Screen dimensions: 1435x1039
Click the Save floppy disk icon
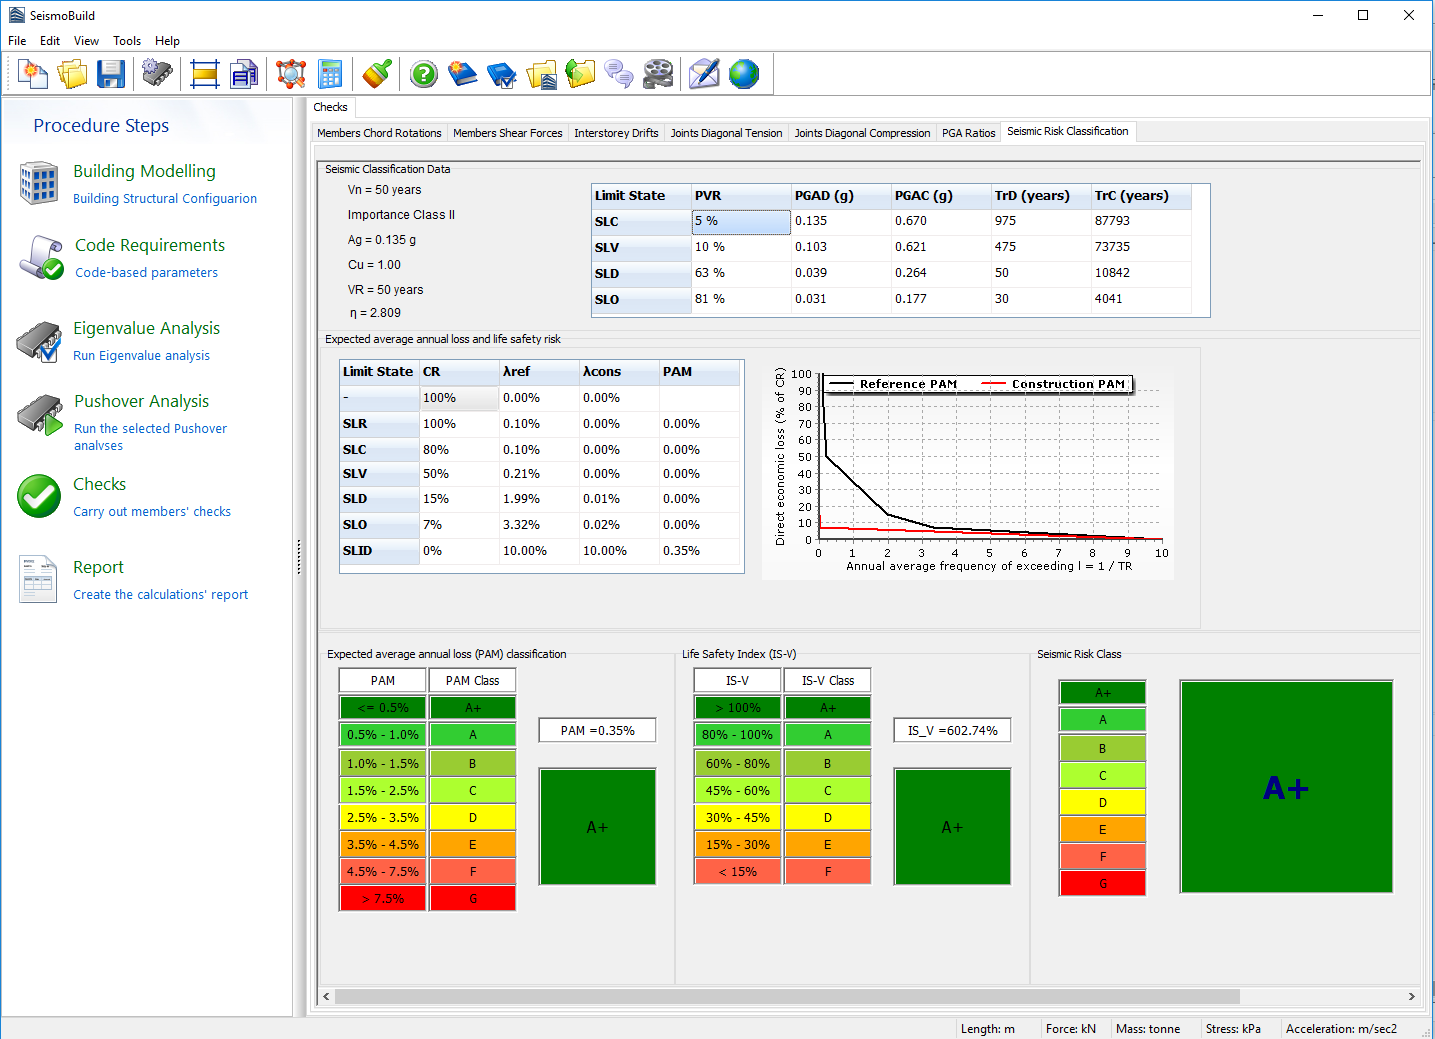[111, 74]
